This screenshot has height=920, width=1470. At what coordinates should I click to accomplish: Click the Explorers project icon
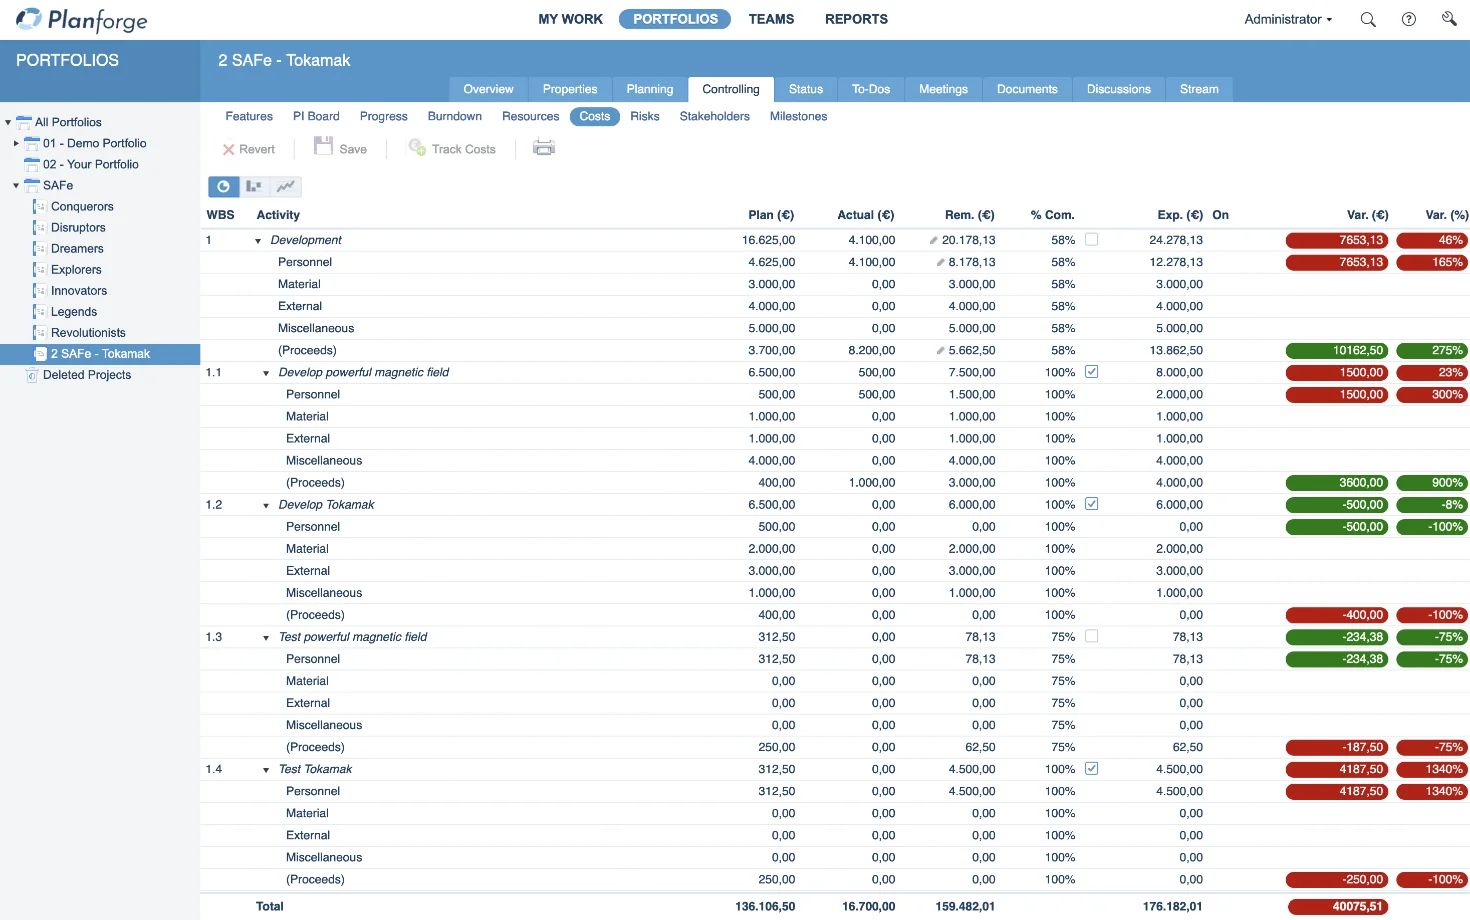tap(39, 270)
